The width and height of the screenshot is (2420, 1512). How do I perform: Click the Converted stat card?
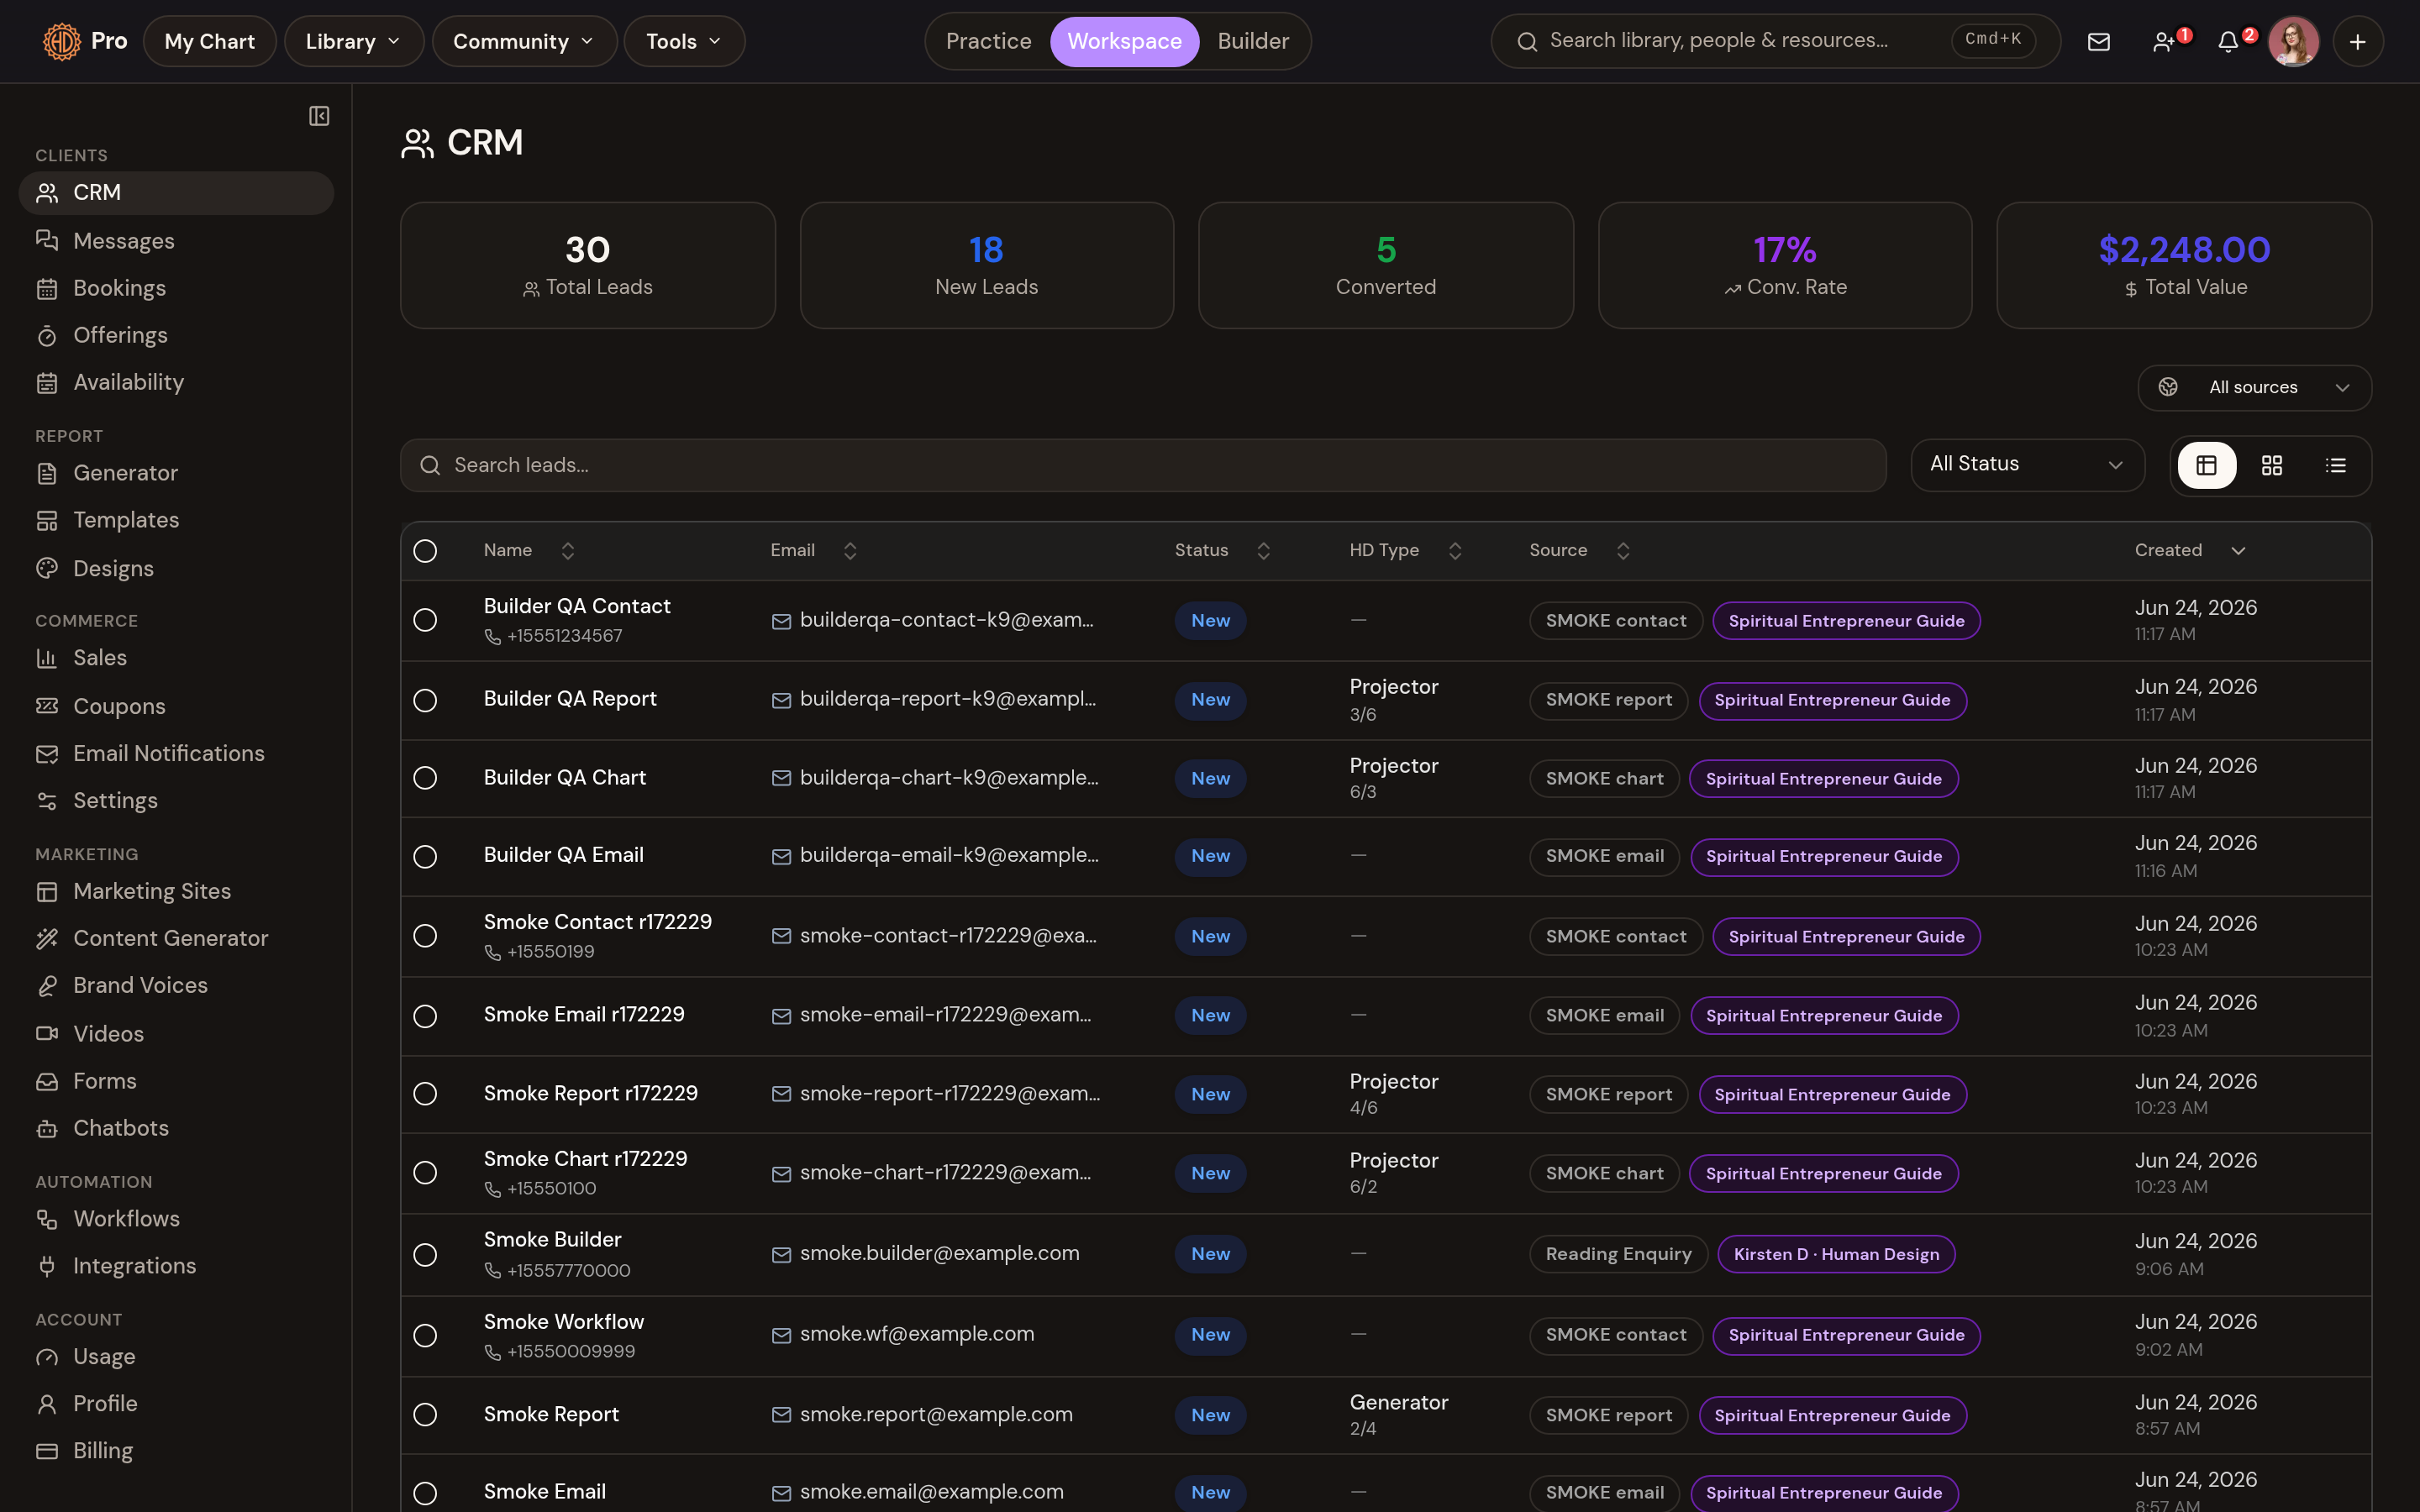(x=1386, y=266)
